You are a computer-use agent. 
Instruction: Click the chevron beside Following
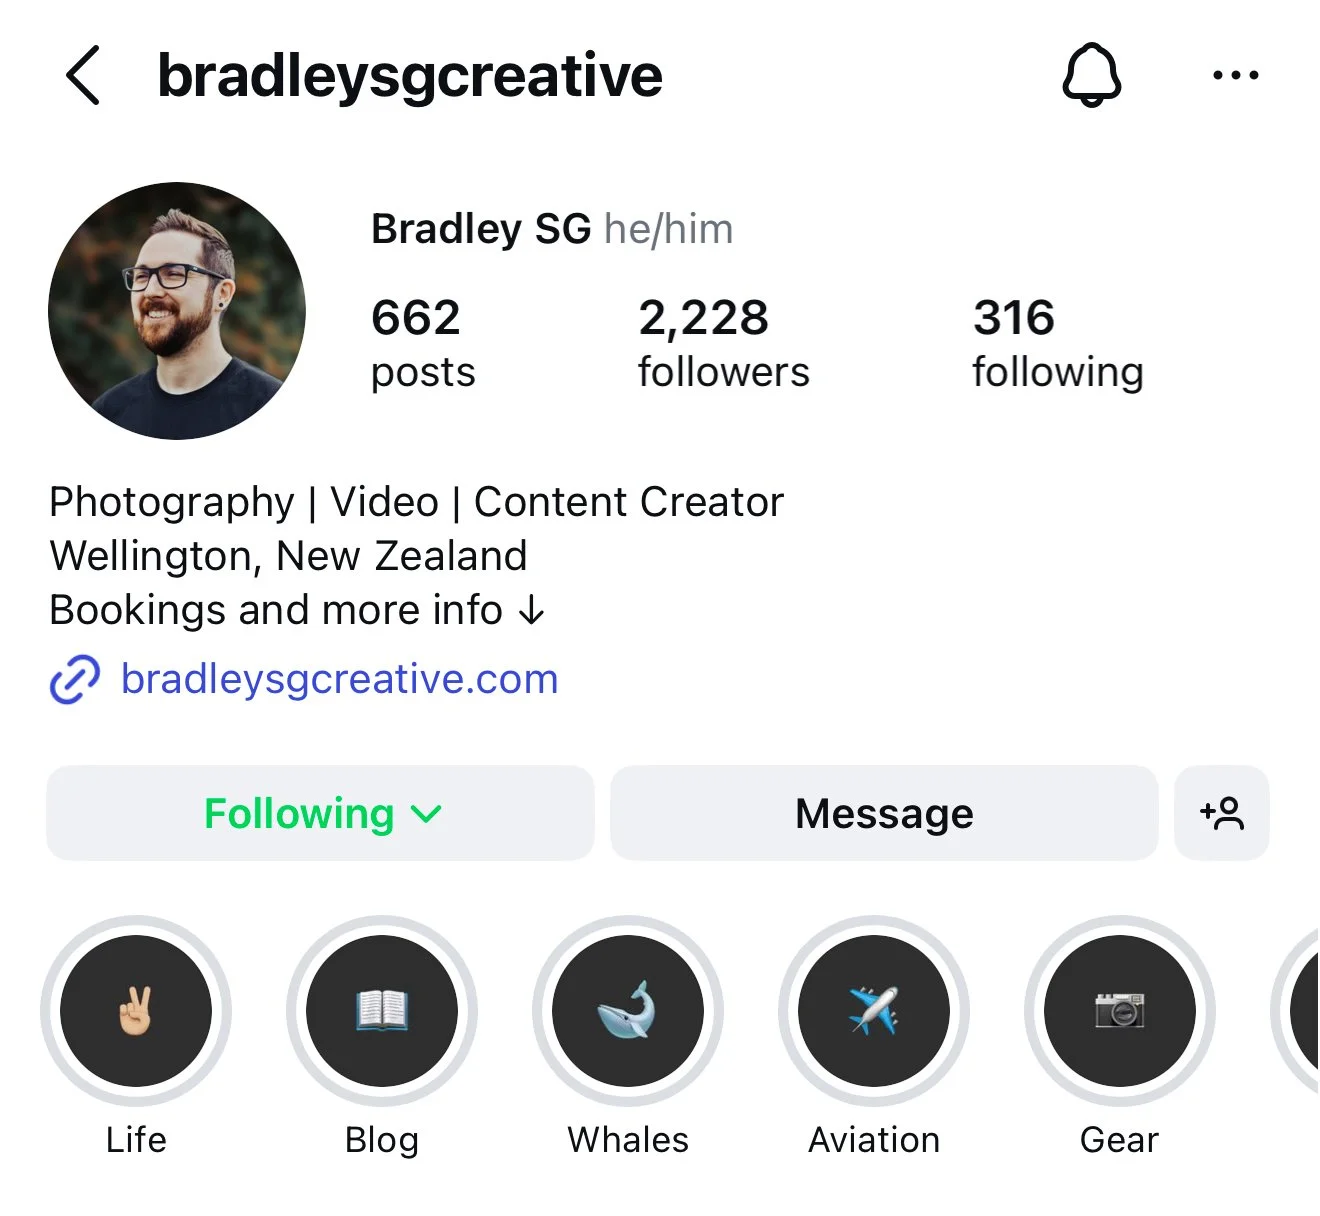(426, 815)
